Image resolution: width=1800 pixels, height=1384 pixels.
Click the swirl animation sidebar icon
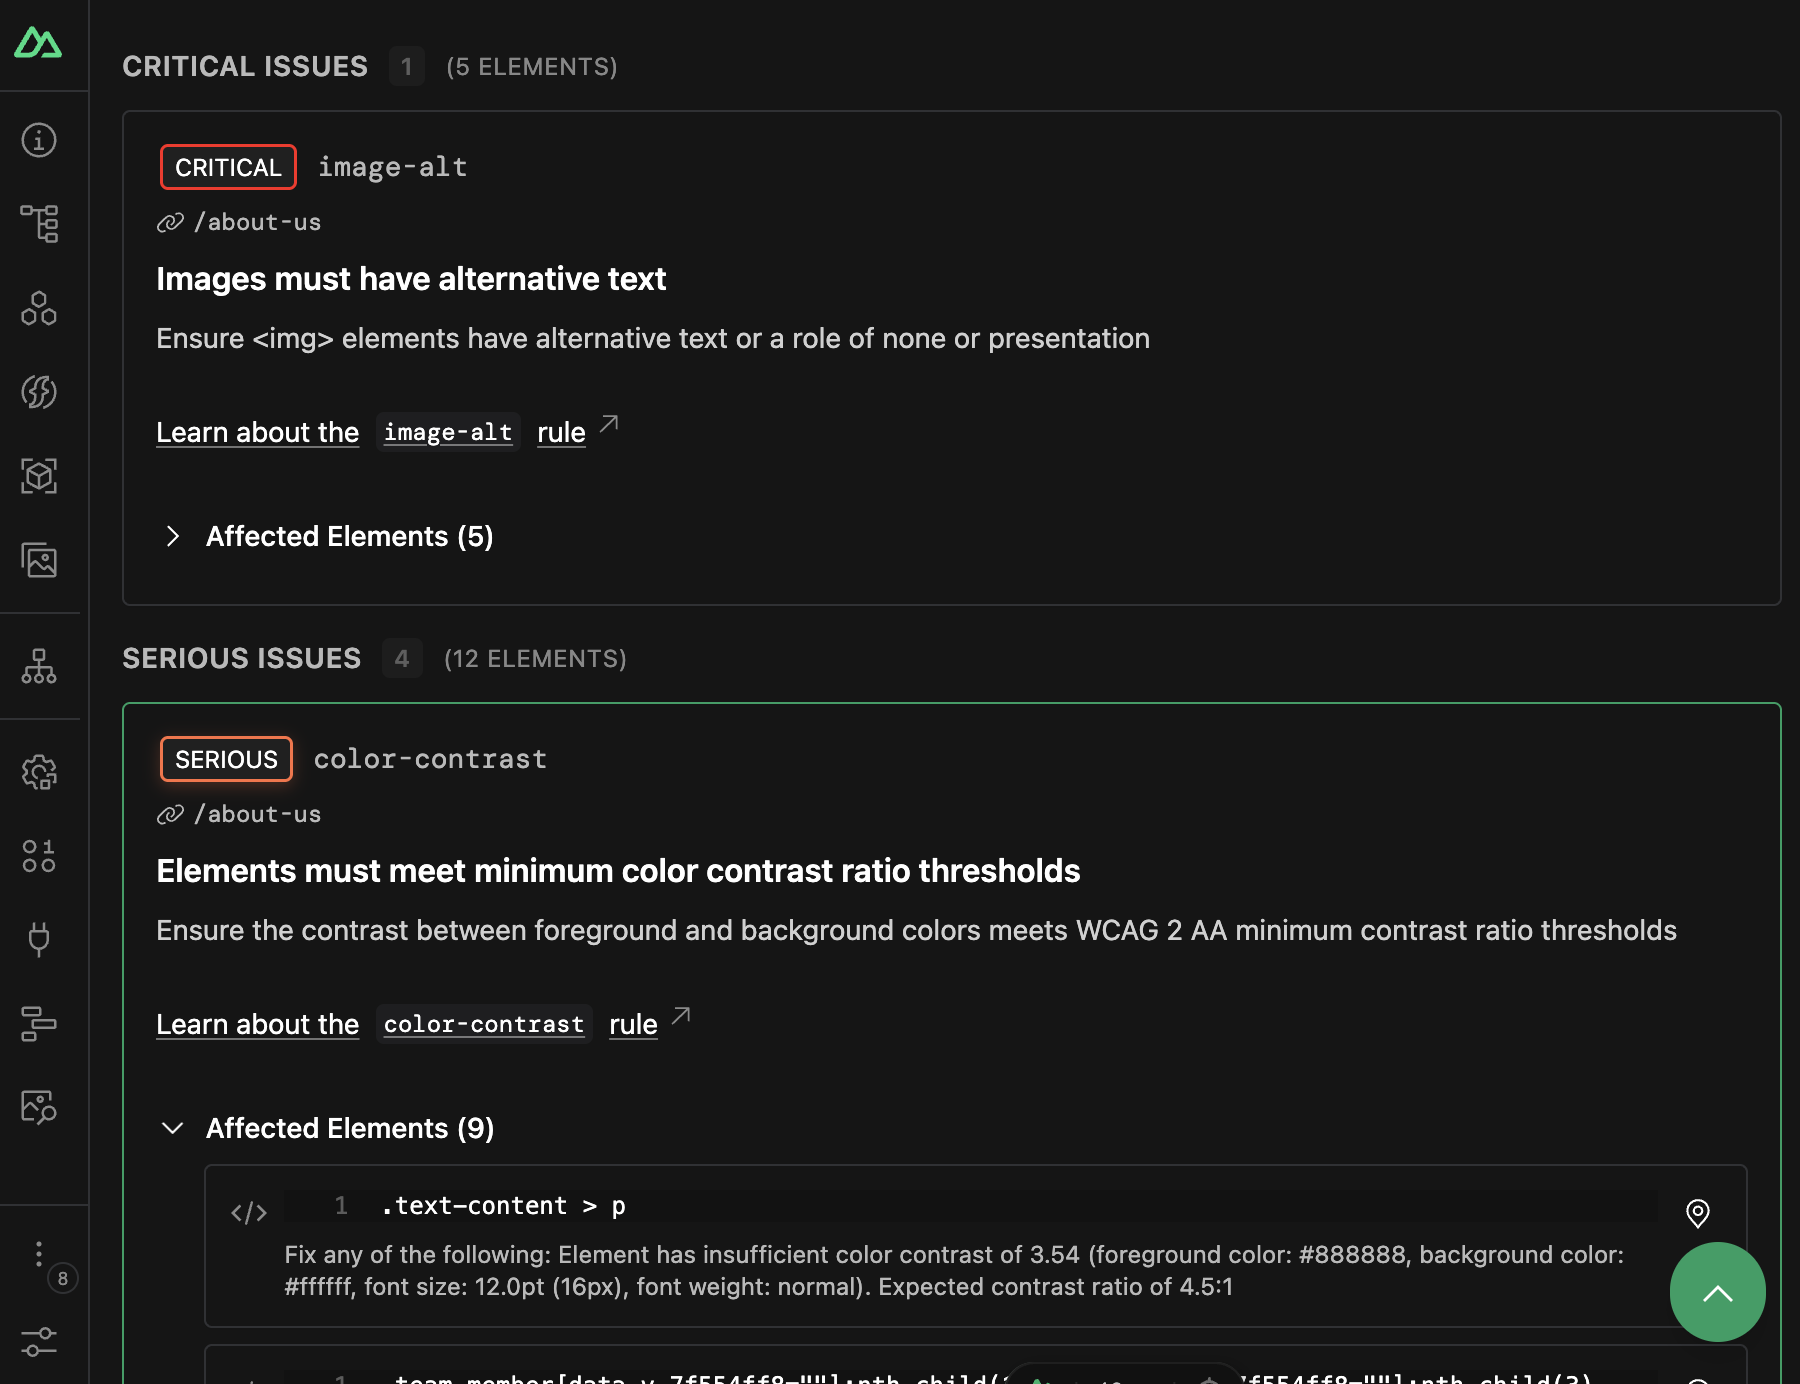click(x=38, y=392)
